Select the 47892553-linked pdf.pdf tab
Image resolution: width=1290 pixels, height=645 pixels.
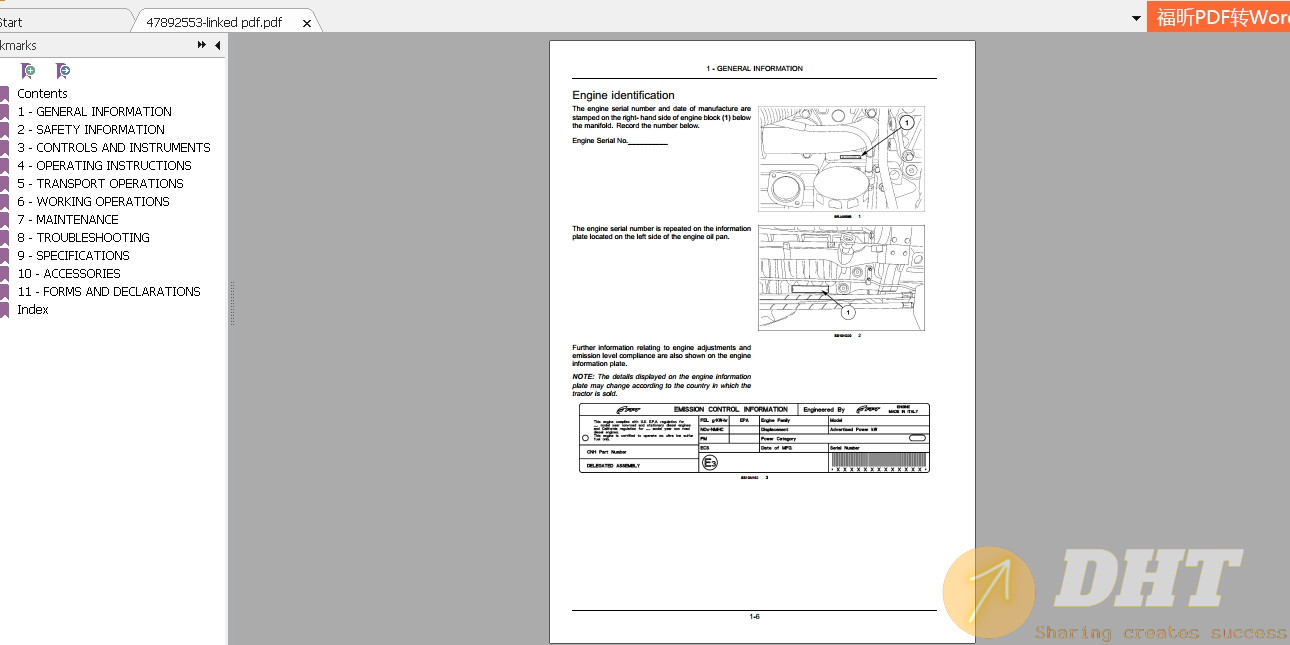coord(214,22)
